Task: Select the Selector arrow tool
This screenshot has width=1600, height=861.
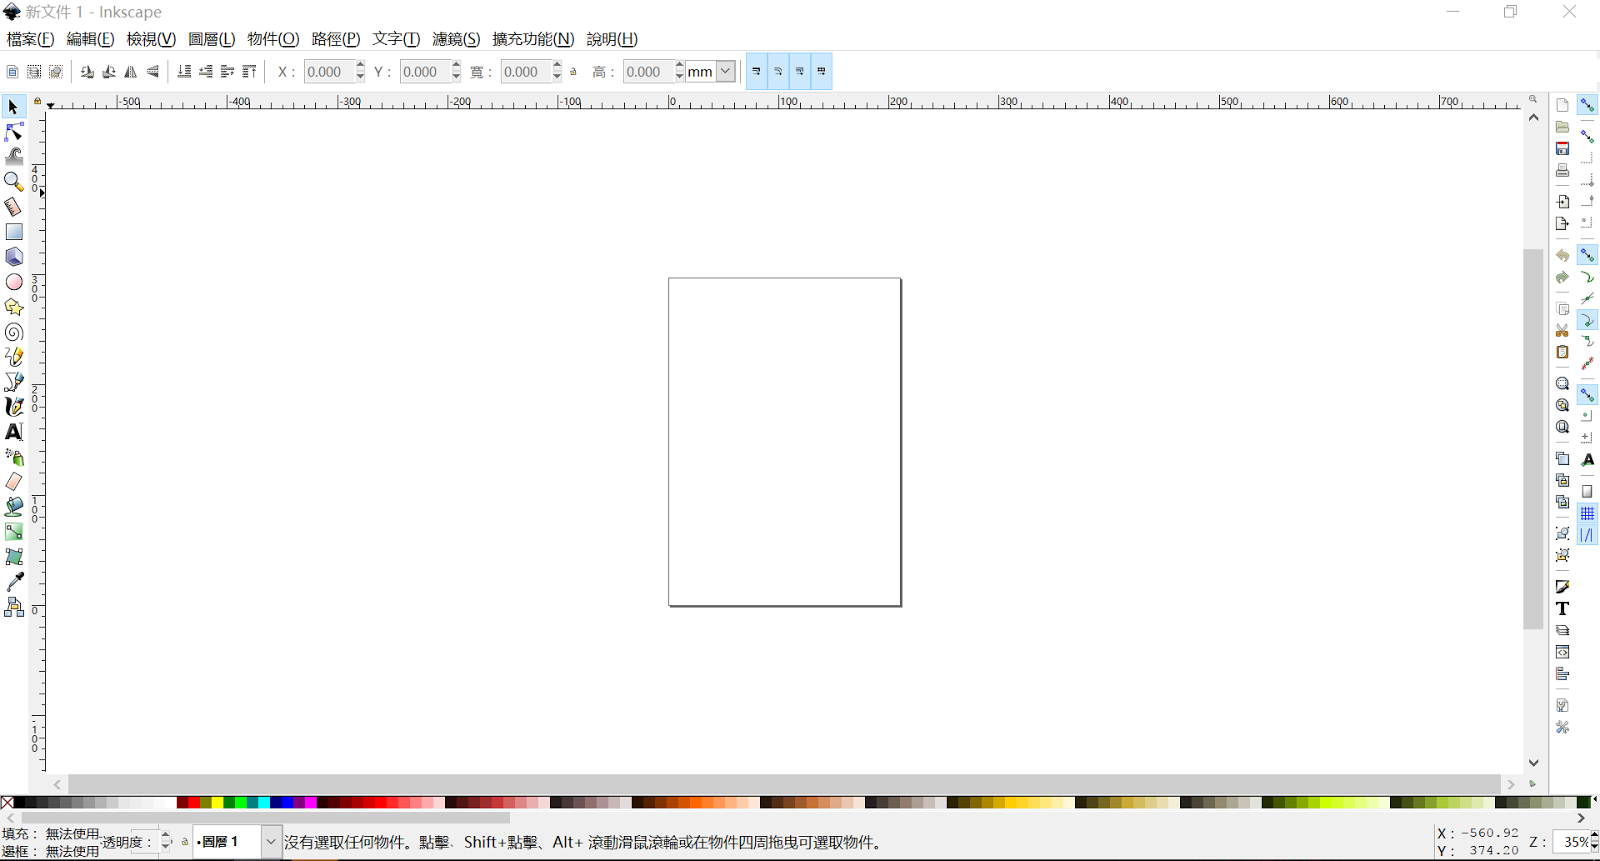Action: coord(13,107)
